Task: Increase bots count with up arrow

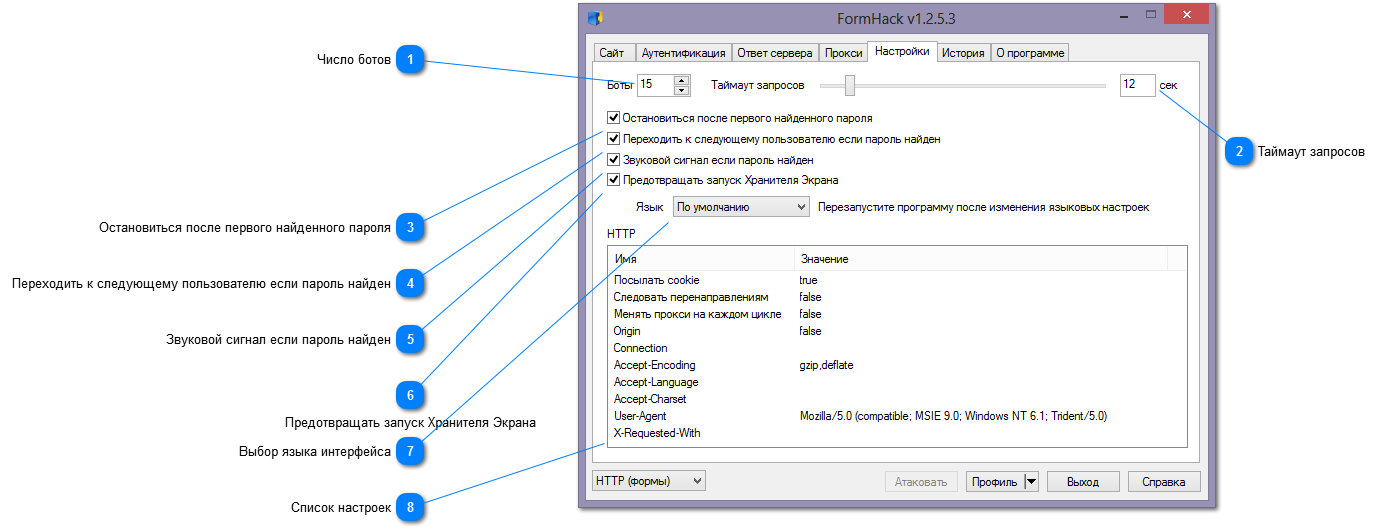Action: (x=682, y=80)
